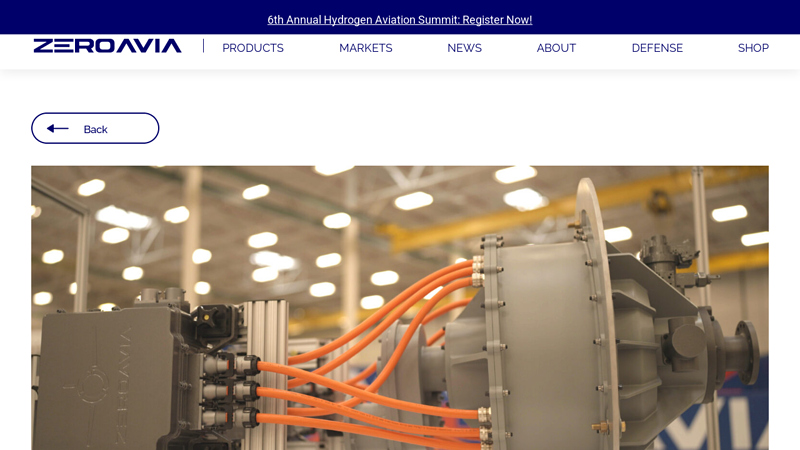This screenshot has width=800, height=450.
Task: Click the ZeroAvia logo
Action: [x=108, y=46]
